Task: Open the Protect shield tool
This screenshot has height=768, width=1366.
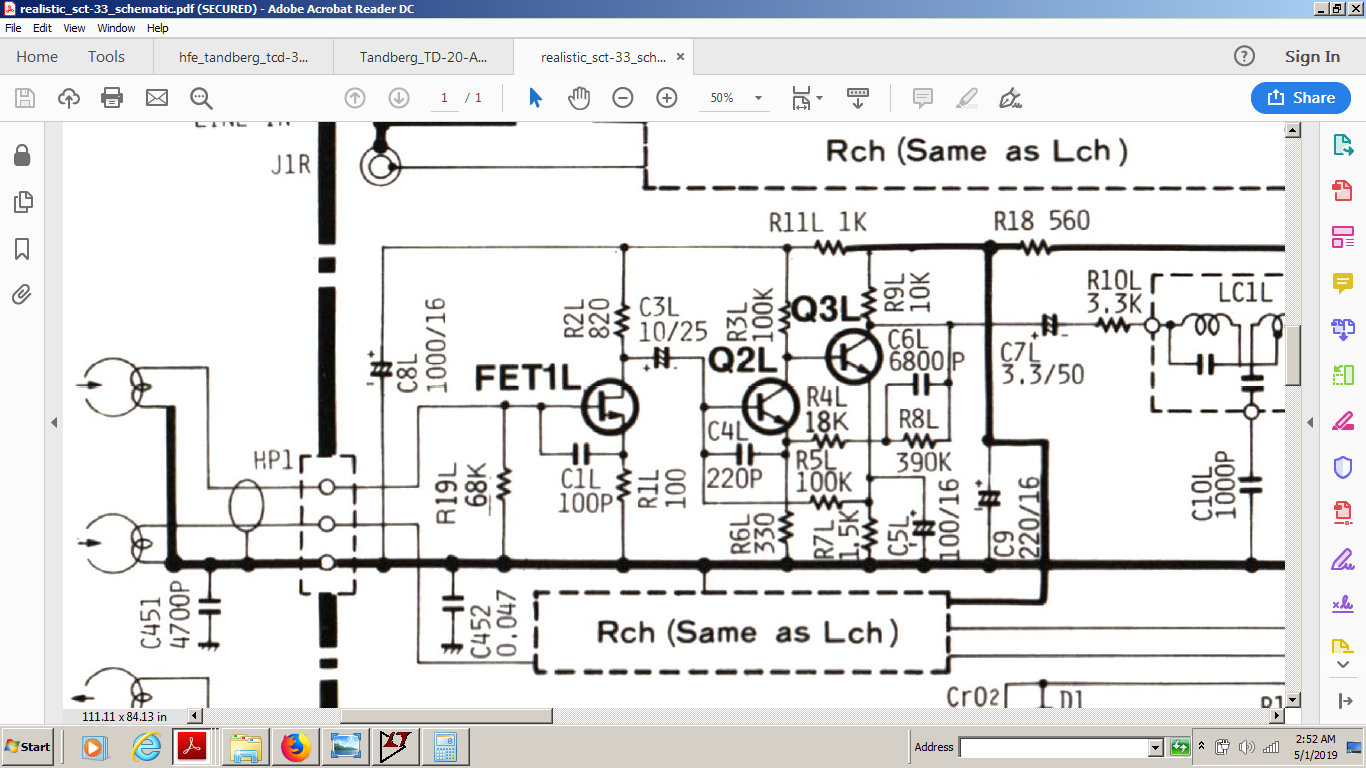Action: tap(1343, 467)
